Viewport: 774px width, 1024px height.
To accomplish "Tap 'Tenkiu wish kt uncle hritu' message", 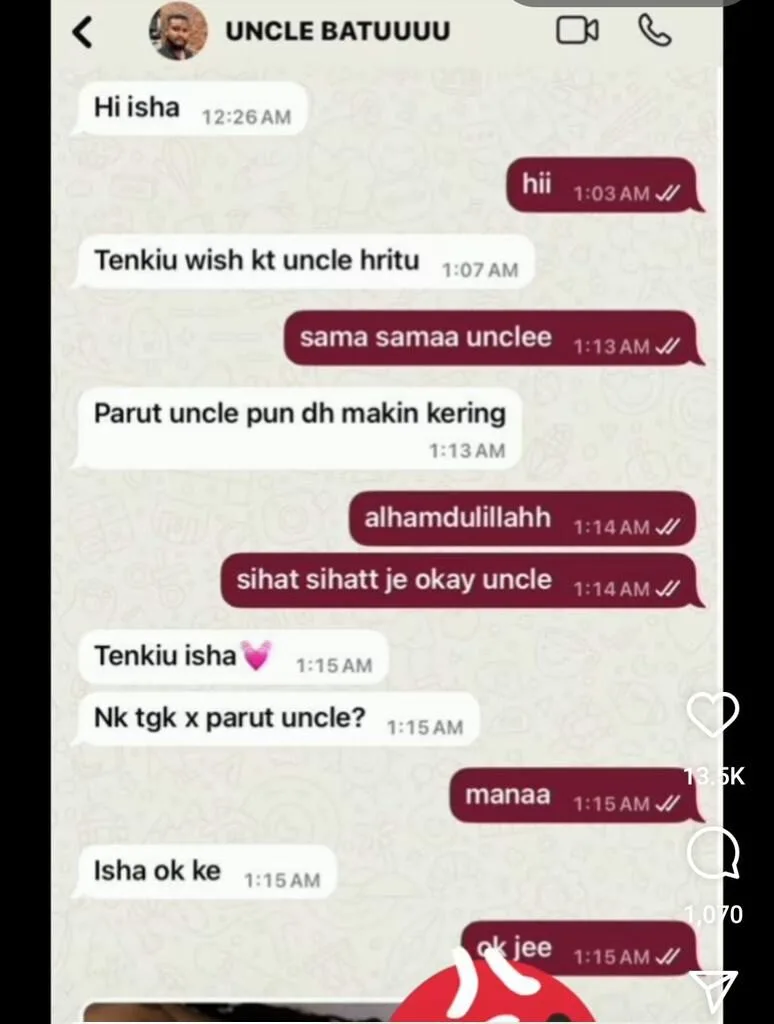I will point(304,261).
